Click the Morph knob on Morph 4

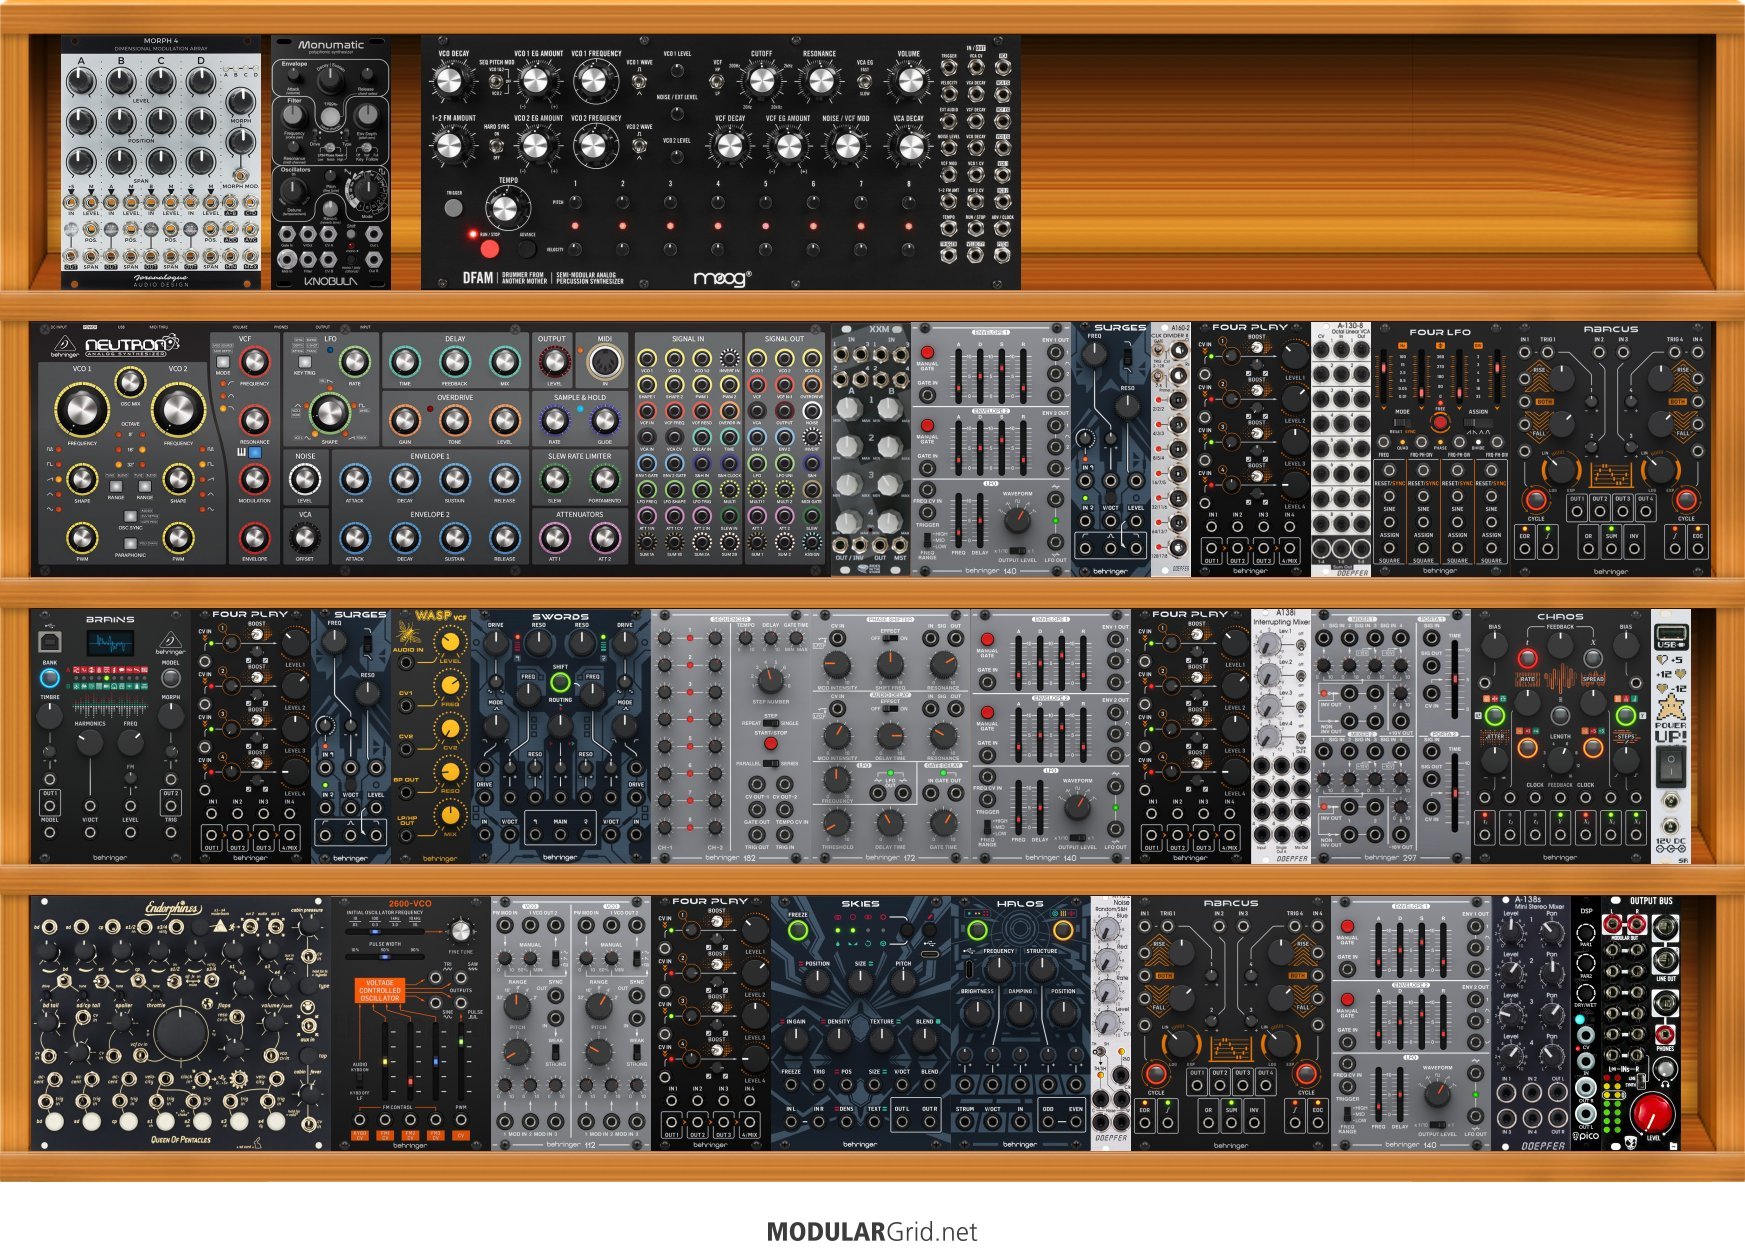(240, 101)
